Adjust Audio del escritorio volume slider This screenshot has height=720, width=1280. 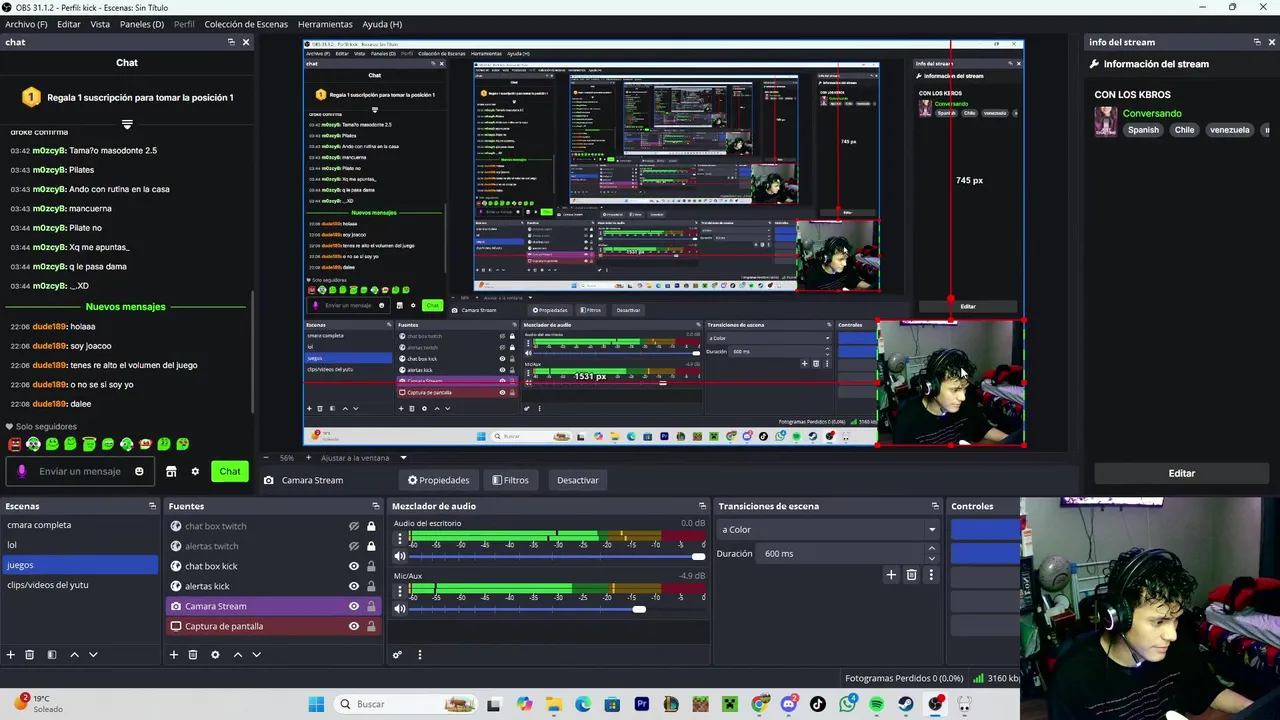[x=698, y=556]
